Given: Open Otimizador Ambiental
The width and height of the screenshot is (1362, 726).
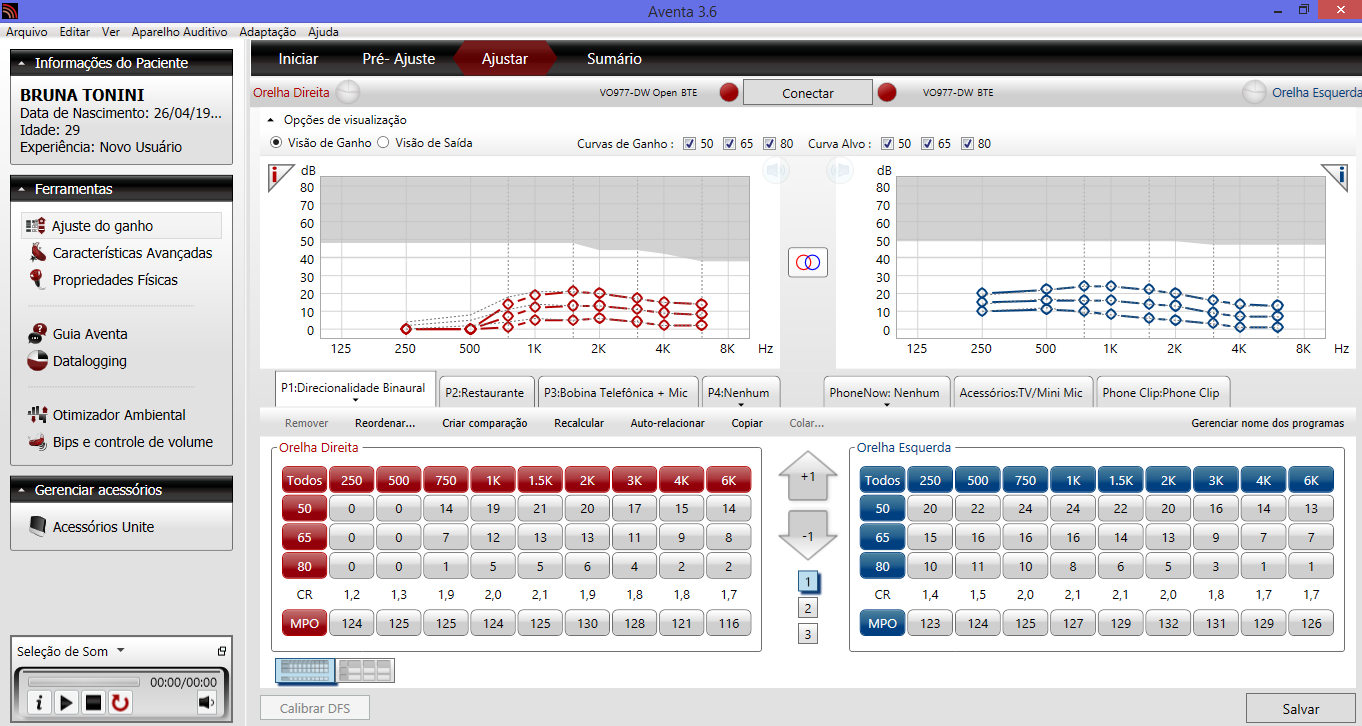Looking at the screenshot, I should [x=106, y=415].
